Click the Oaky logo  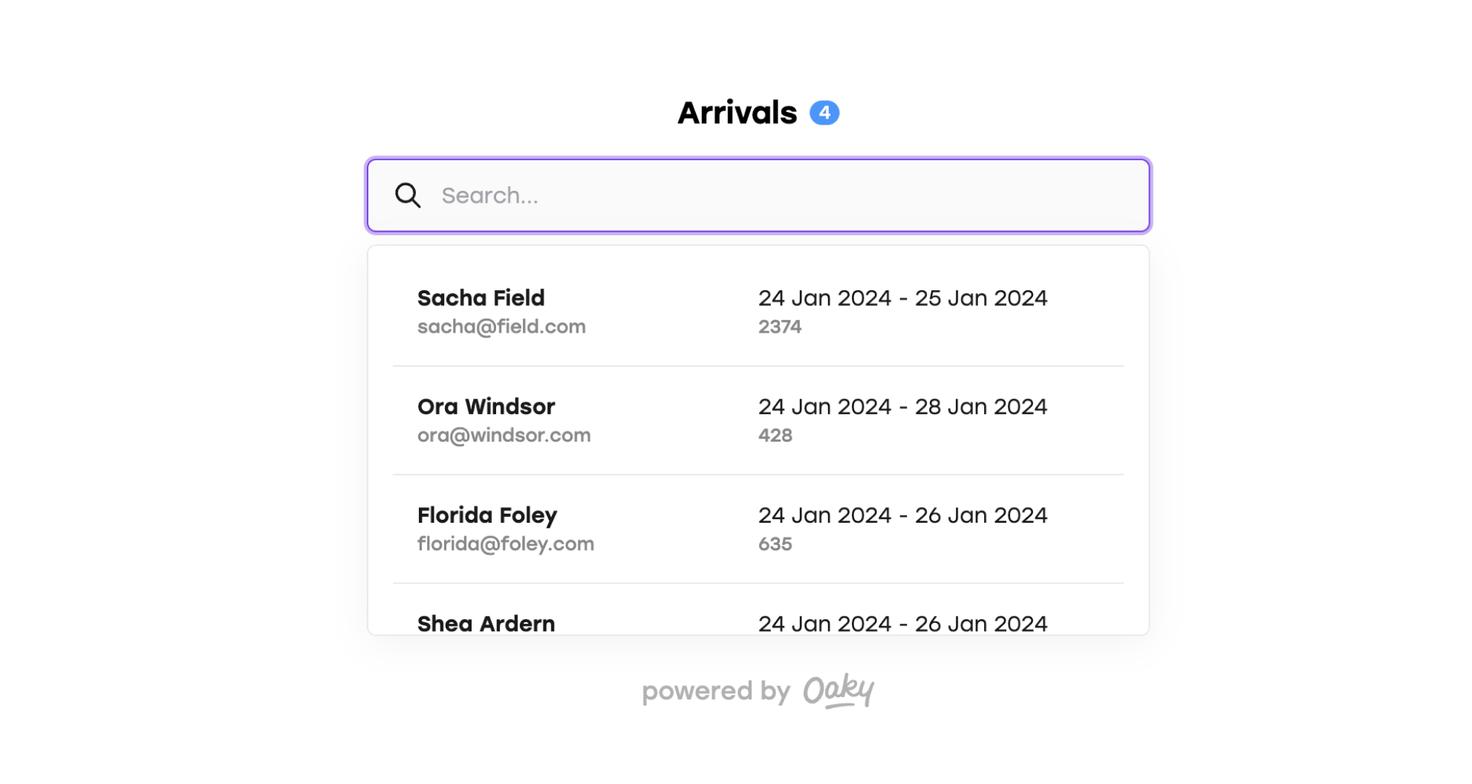click(x=838, y=691)
